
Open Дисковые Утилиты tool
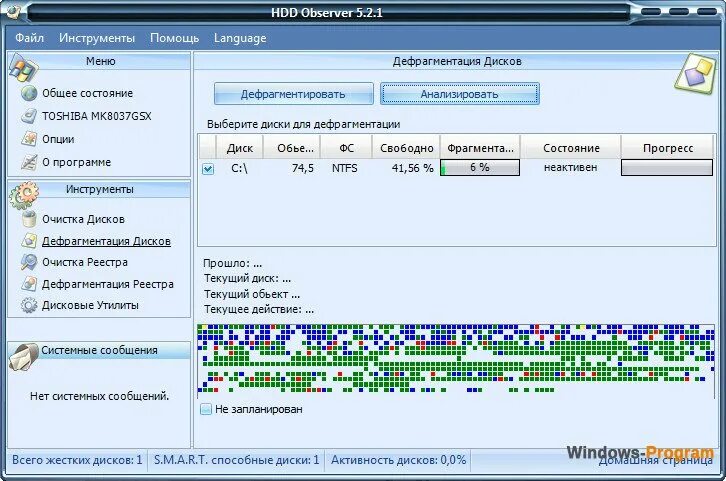(90, 305)
